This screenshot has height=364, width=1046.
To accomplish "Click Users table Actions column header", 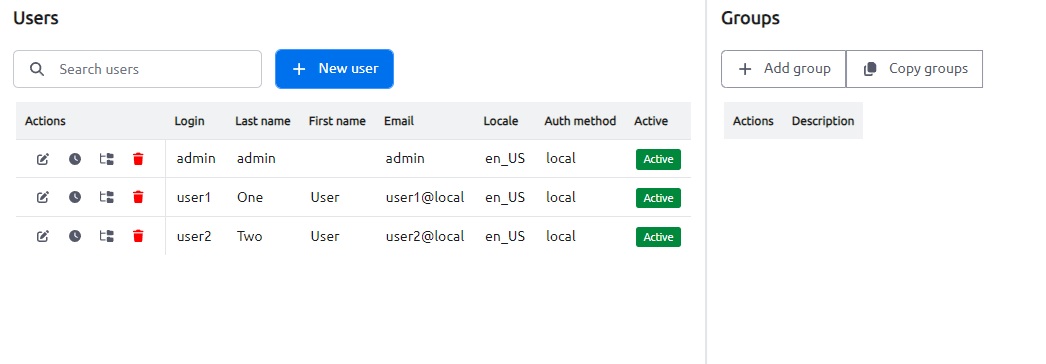I will tap(45, 121).
